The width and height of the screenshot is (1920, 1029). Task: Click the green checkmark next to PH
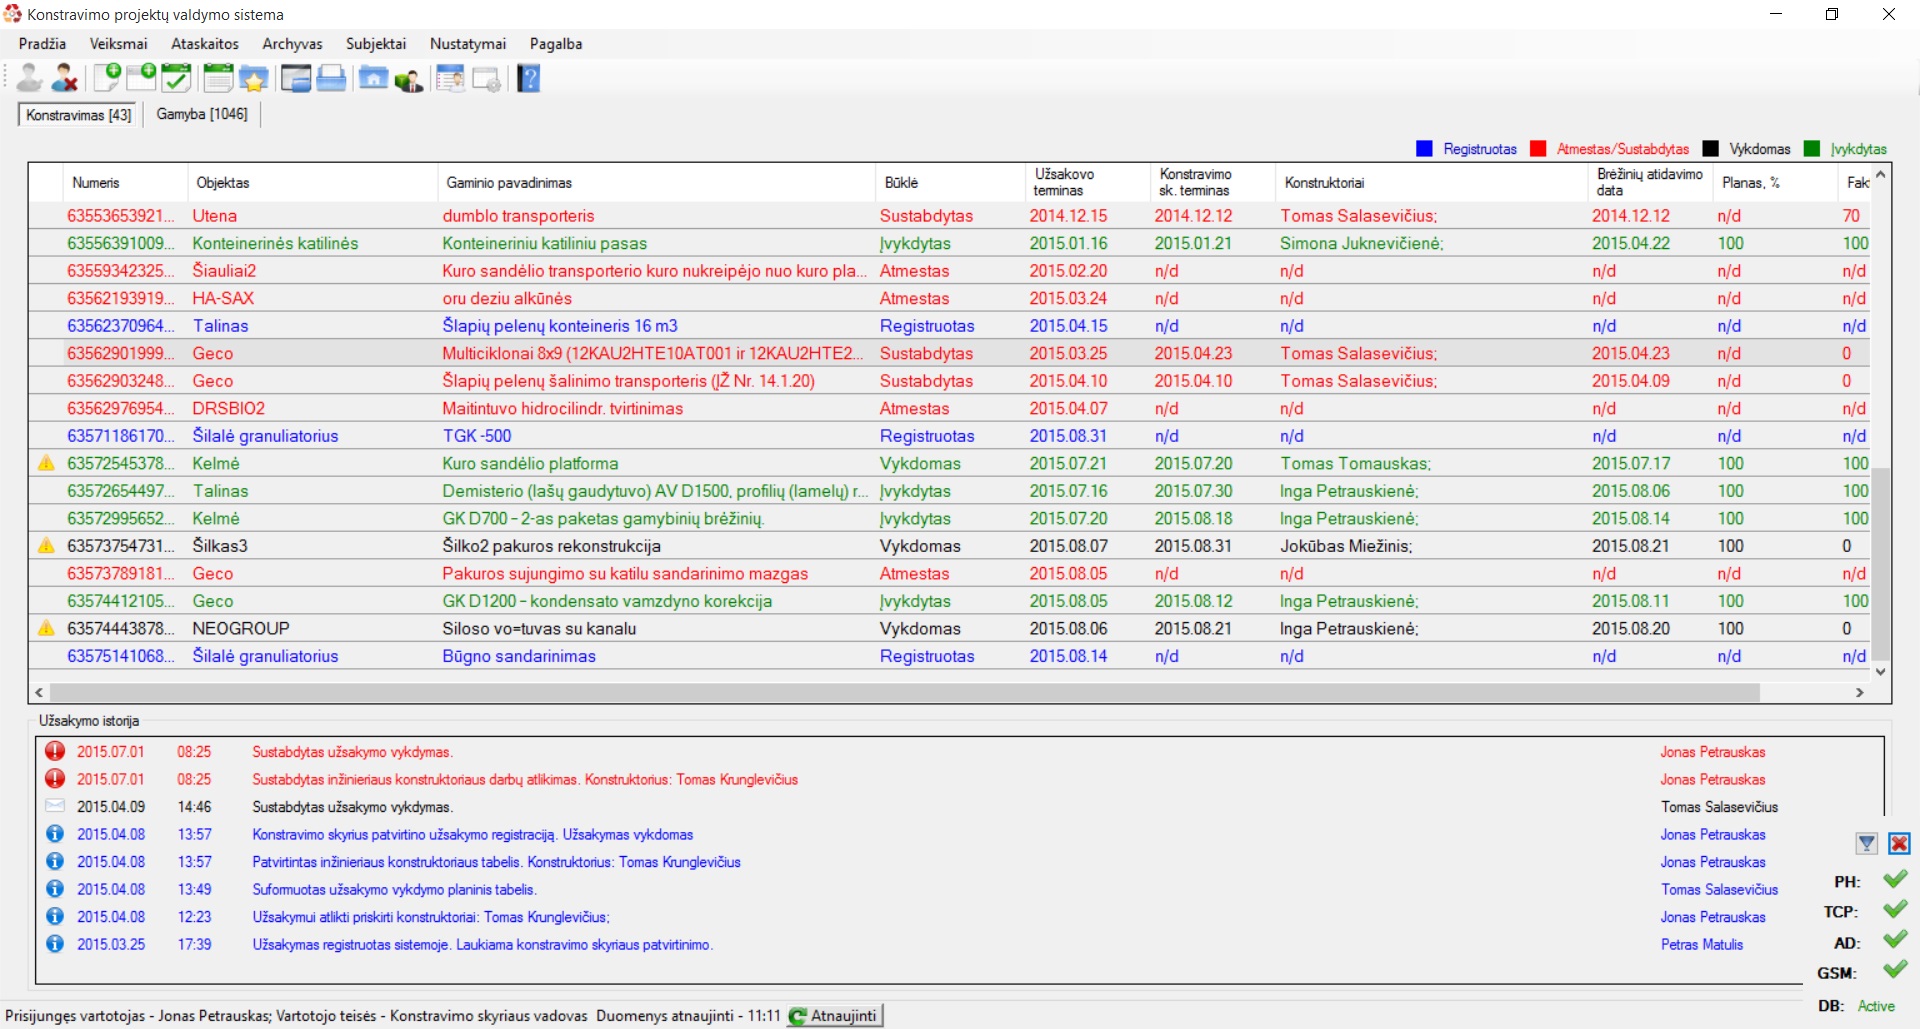coord(1895,879)
